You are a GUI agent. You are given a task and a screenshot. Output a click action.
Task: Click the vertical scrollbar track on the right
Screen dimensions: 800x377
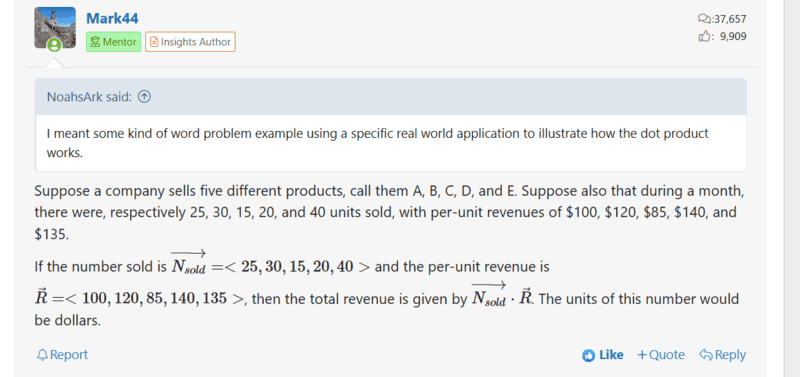(791, 188)
